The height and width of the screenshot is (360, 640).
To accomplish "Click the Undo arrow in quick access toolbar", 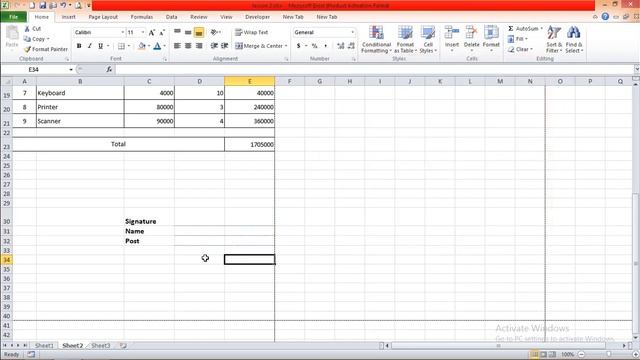I will [63, 5].
